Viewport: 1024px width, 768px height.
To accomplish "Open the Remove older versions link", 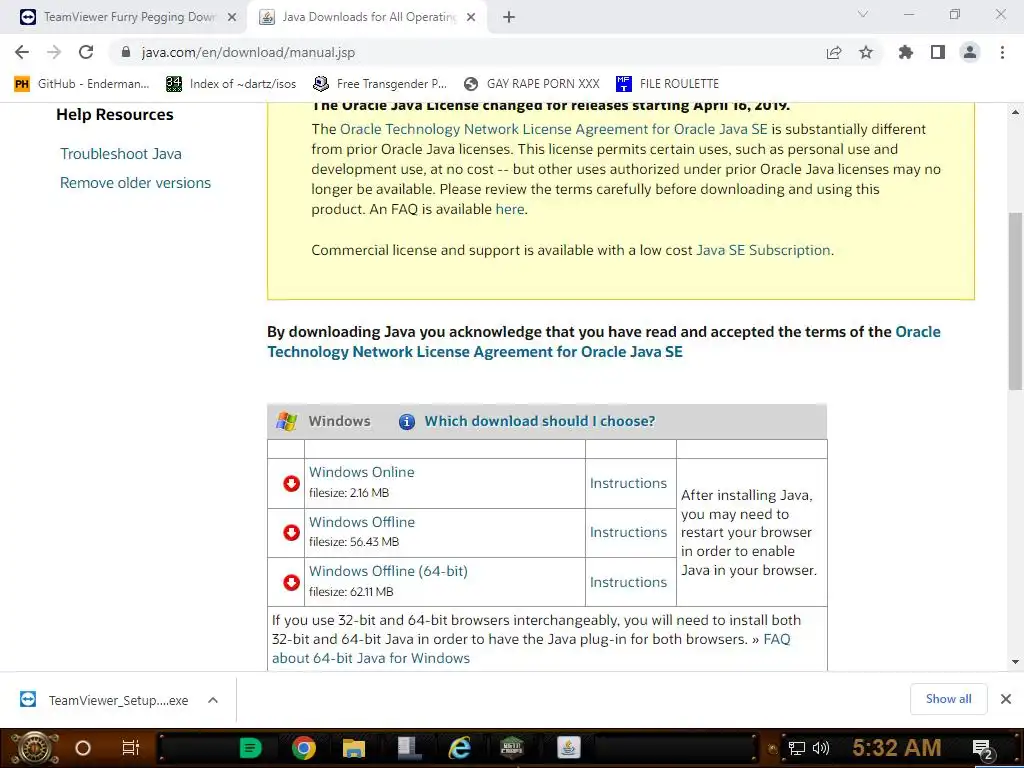I will point(135,183).
